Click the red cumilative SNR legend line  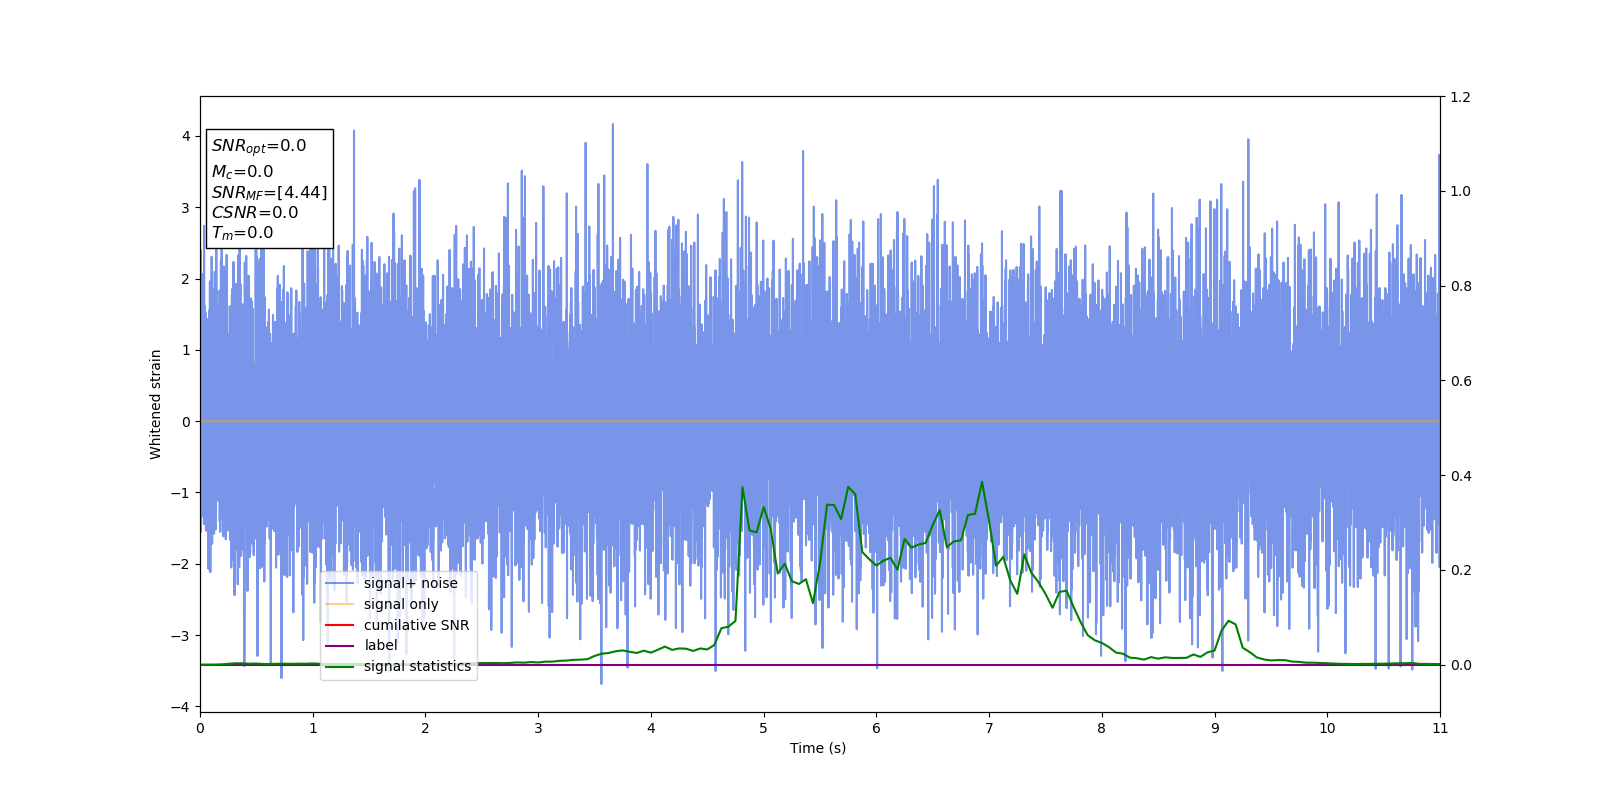(x=340, y=625)
